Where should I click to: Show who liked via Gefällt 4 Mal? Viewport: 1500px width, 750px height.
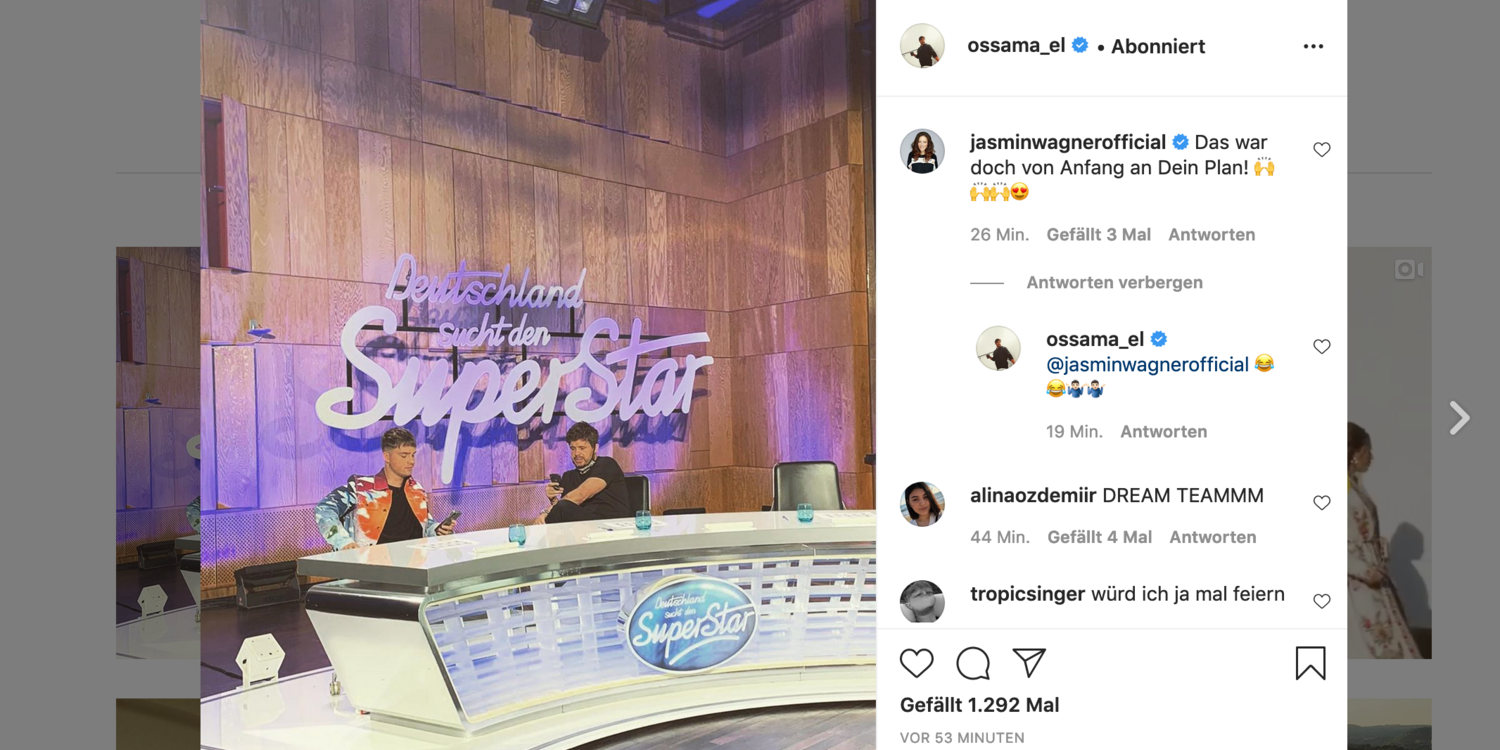[1099, 537]
